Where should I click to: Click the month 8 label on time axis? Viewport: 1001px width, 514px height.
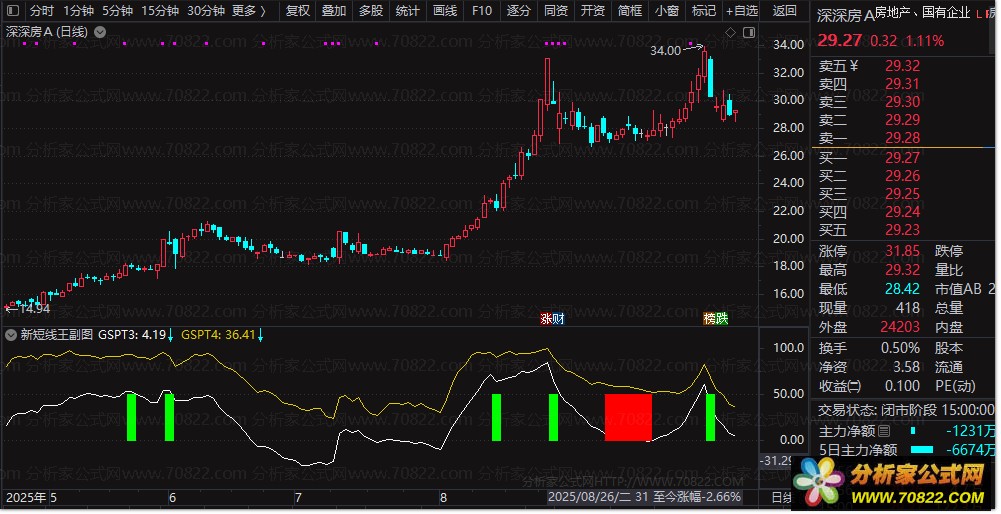tap(443, 498)
